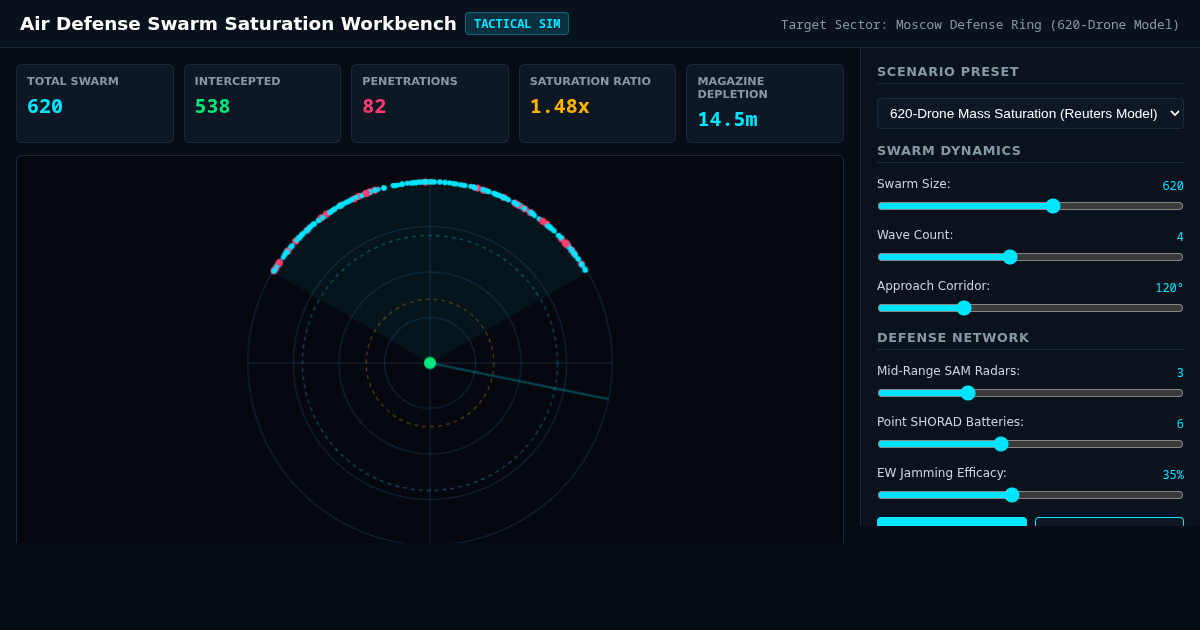Click the TACTICAL SIM badge
This screenshot has height=630, width=1200.
(x=517, y=24)
